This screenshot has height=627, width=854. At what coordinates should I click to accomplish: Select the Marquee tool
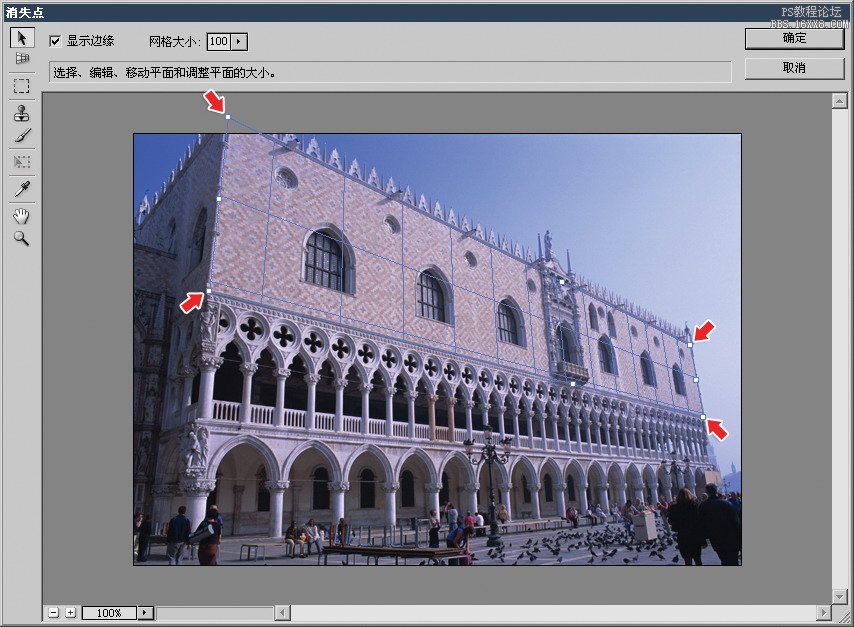(22, 86)
